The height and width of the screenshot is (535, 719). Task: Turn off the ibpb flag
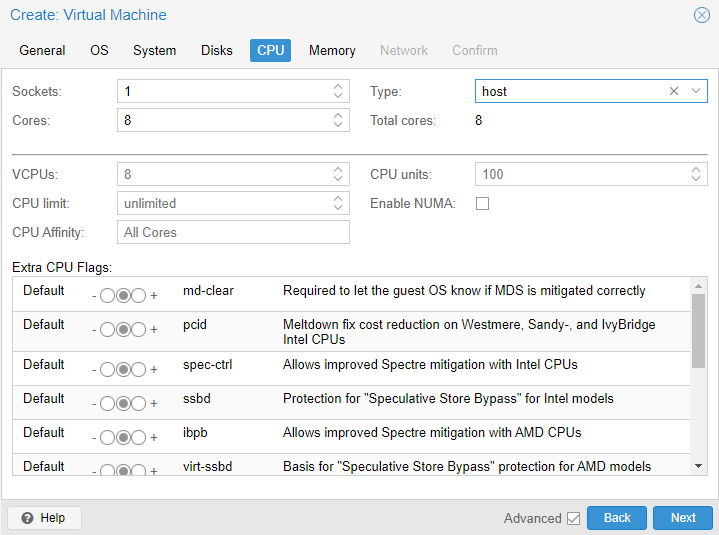[x=107, y=437]
